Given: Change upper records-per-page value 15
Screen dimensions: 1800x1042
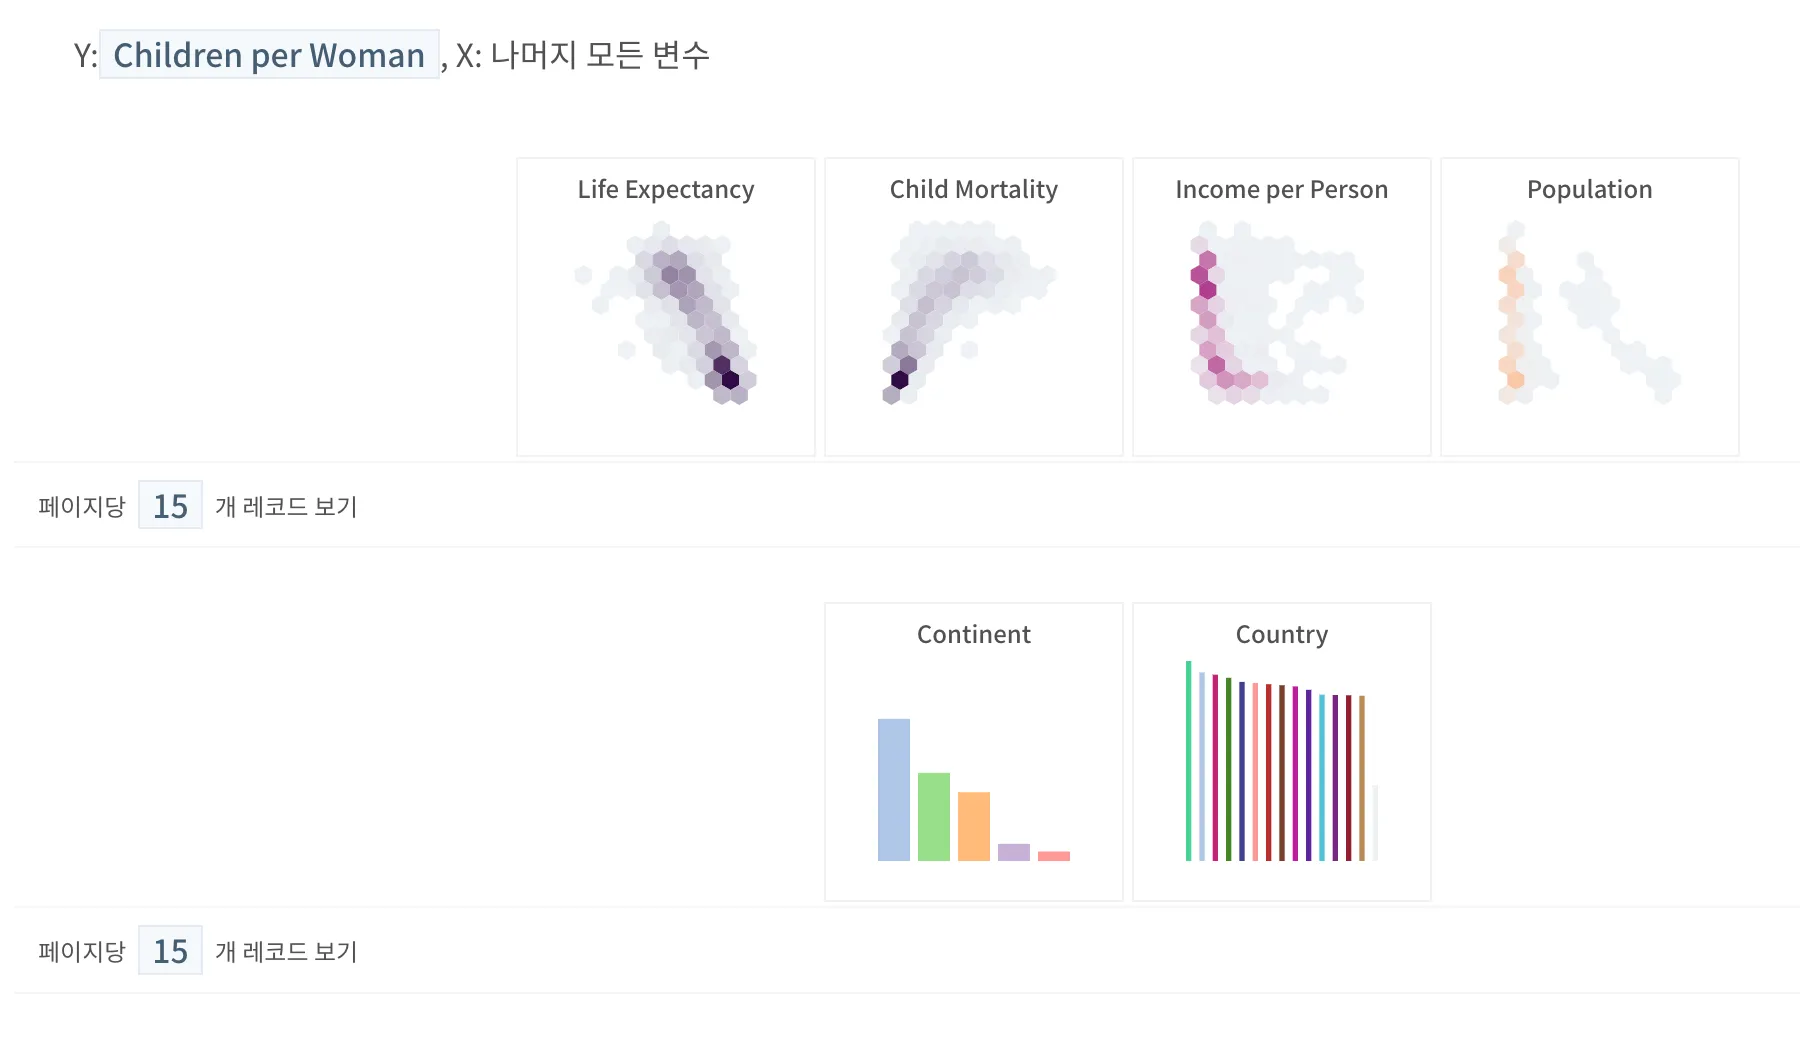Looking at the screenshot, I should click(170, 506).
